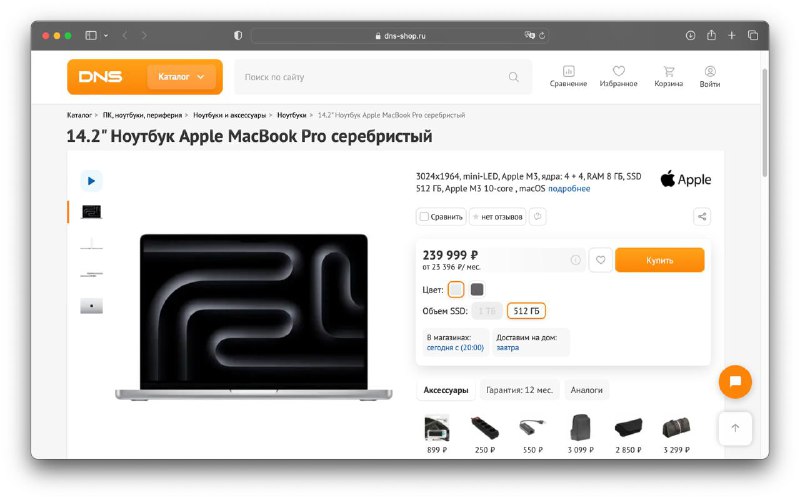Tick the Сравнить checkbox
The height and width of the screenshot is (500, 800).
(x=424, y=217)
